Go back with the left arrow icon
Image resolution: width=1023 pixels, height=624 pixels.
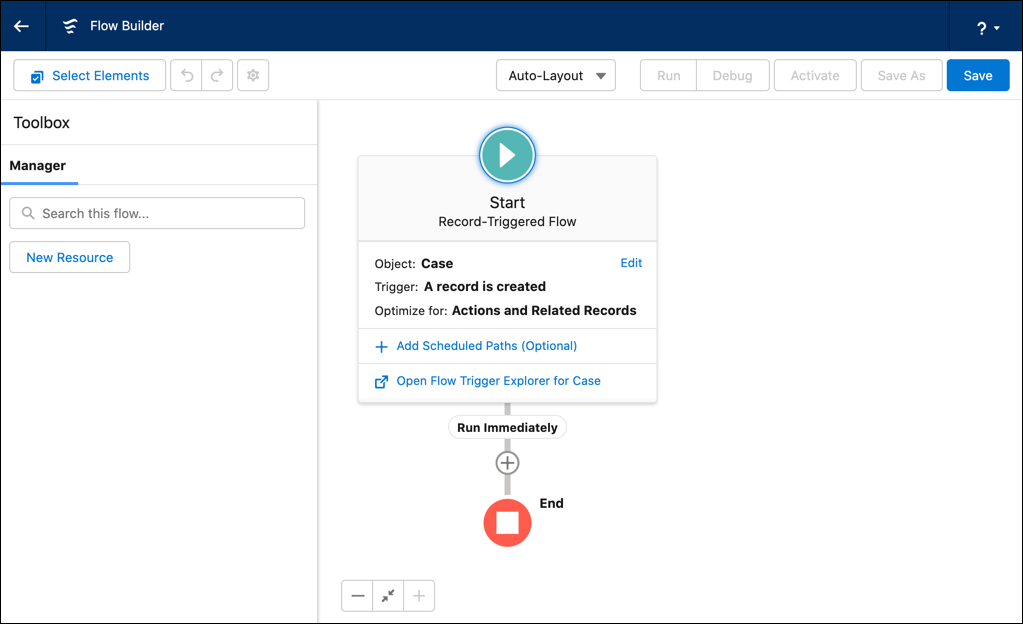pyautogui.click(x=22, y=26)
